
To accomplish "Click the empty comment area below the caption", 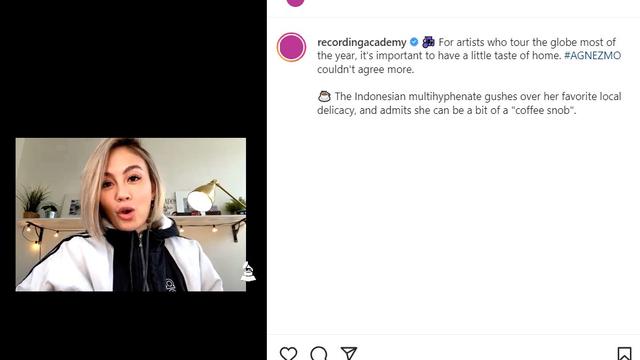I will (x=453, y=224).
